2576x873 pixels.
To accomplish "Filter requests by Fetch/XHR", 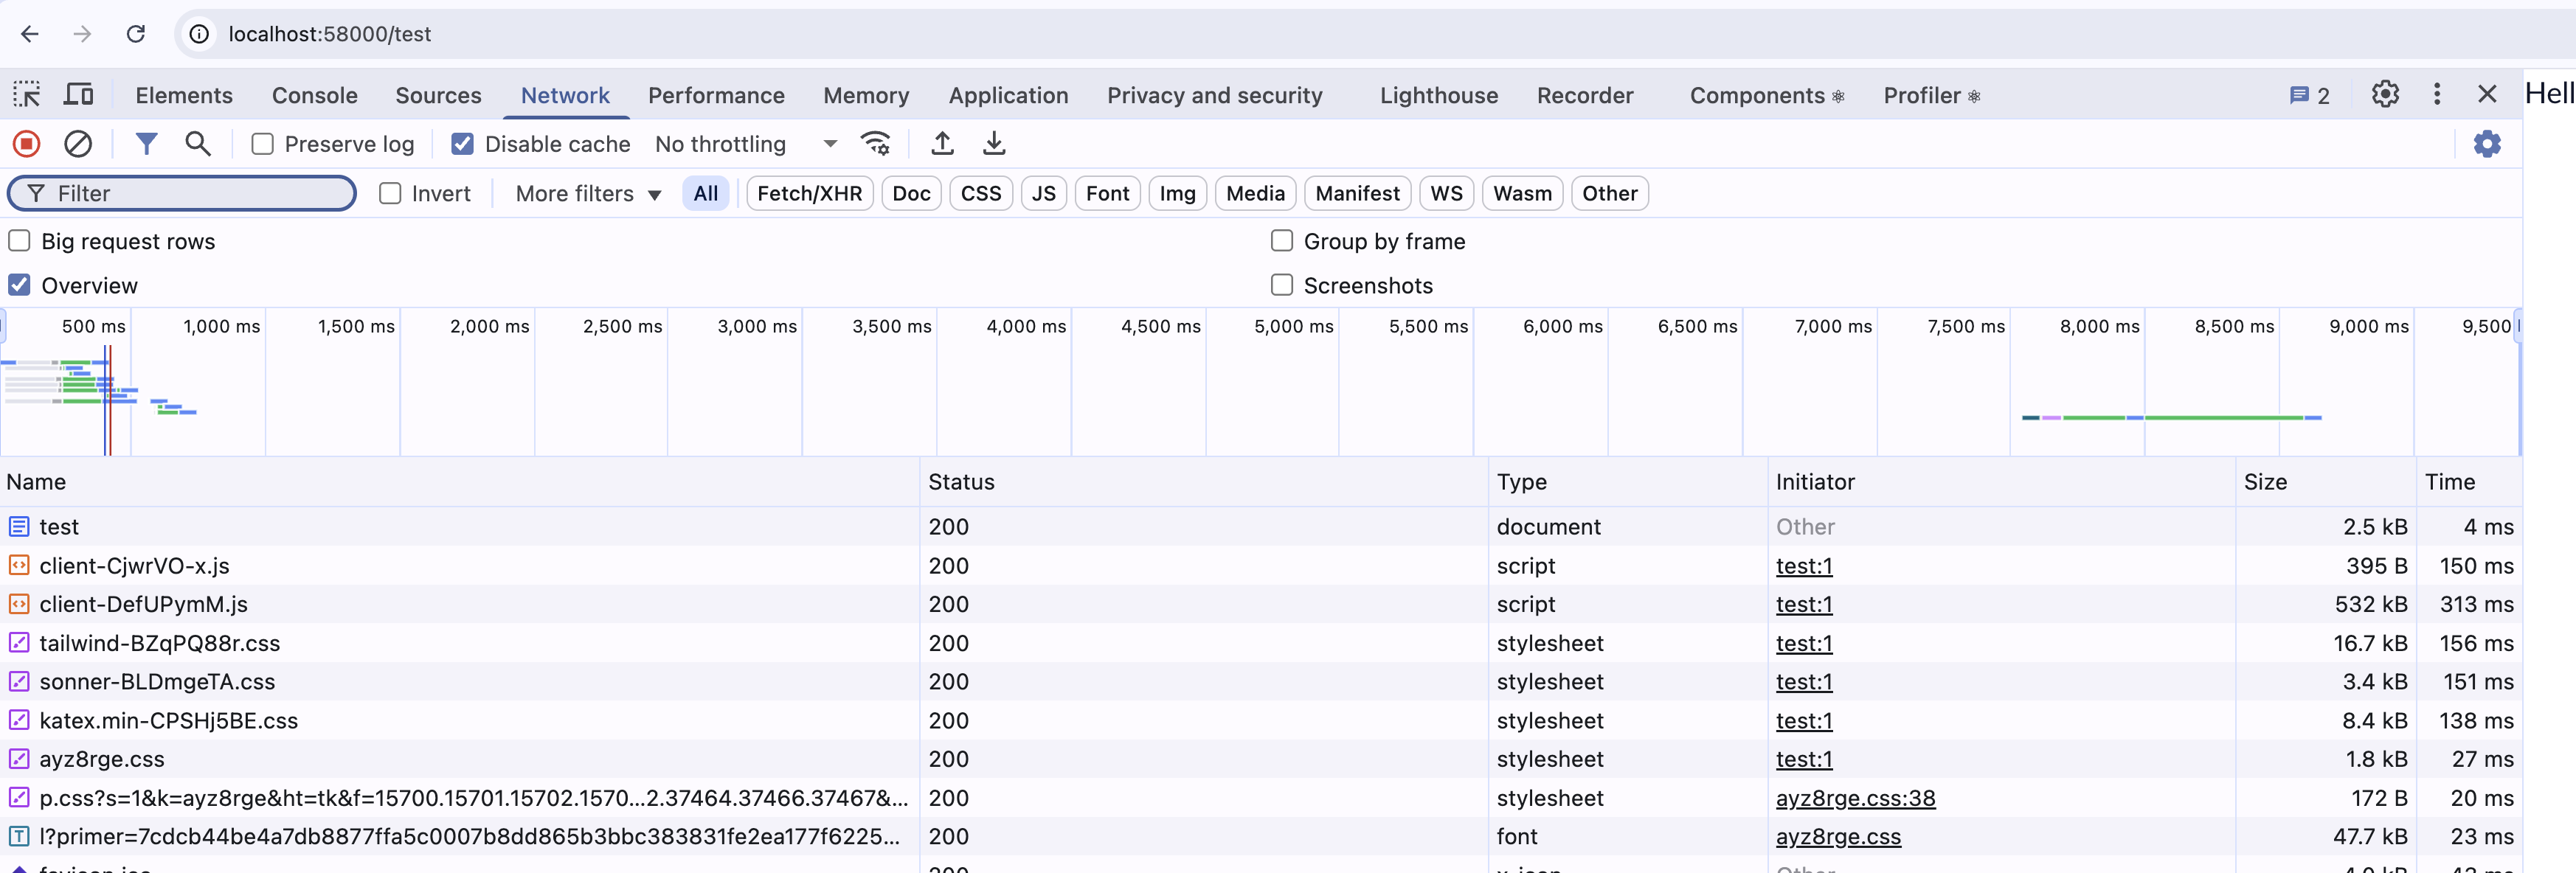I will pyautogui.click(x=809, y=193).
